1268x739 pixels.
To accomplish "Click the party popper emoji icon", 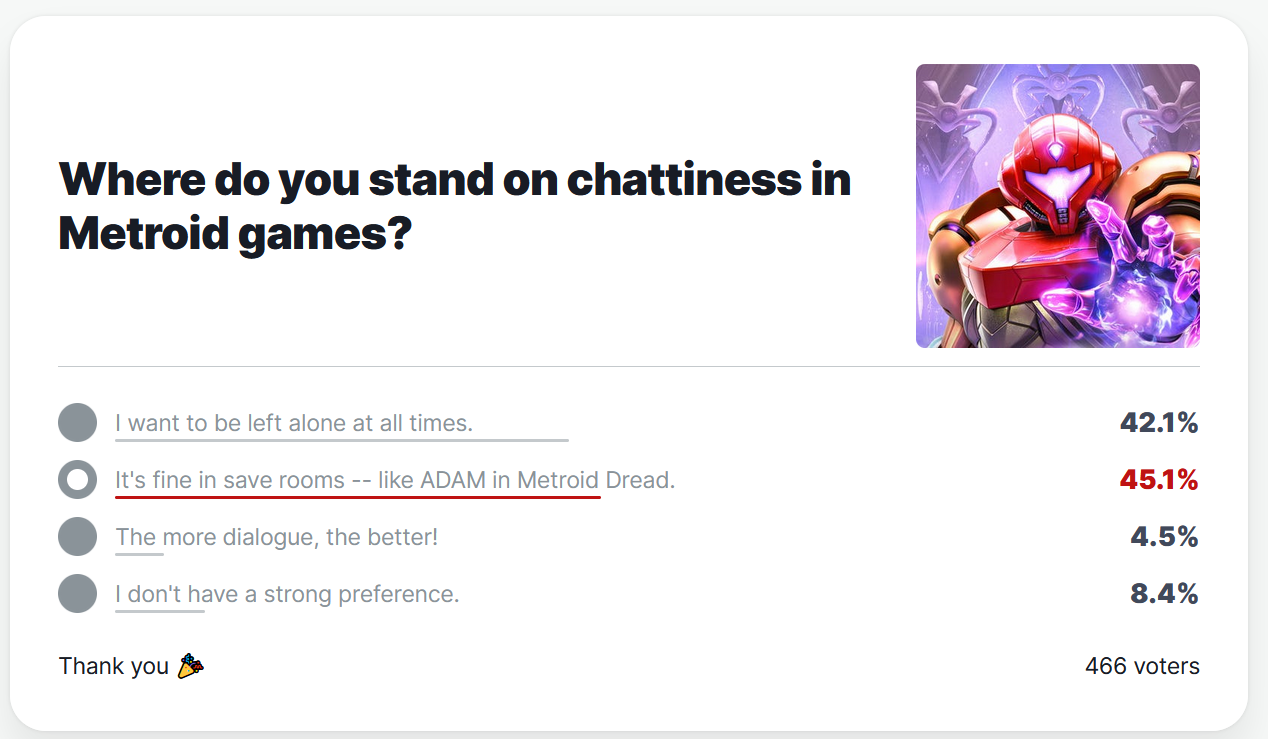I will coord(190,666).
